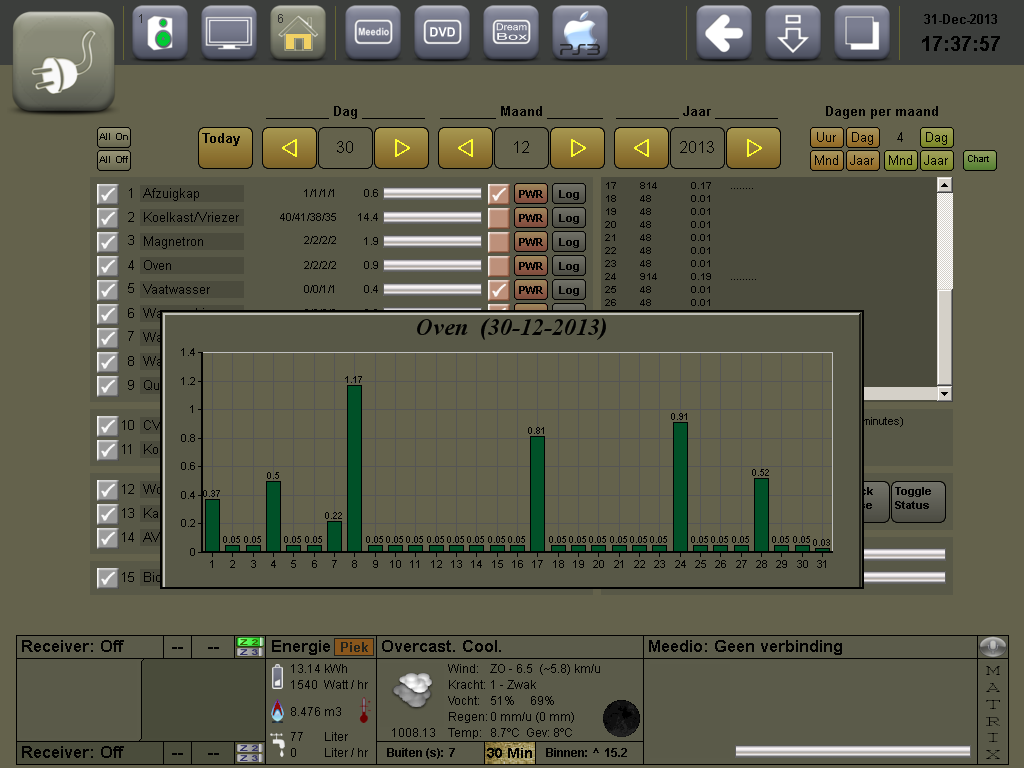Click the red thermometer icon
This screenshot has height=768, width=1024.
(x=364, y=711)
